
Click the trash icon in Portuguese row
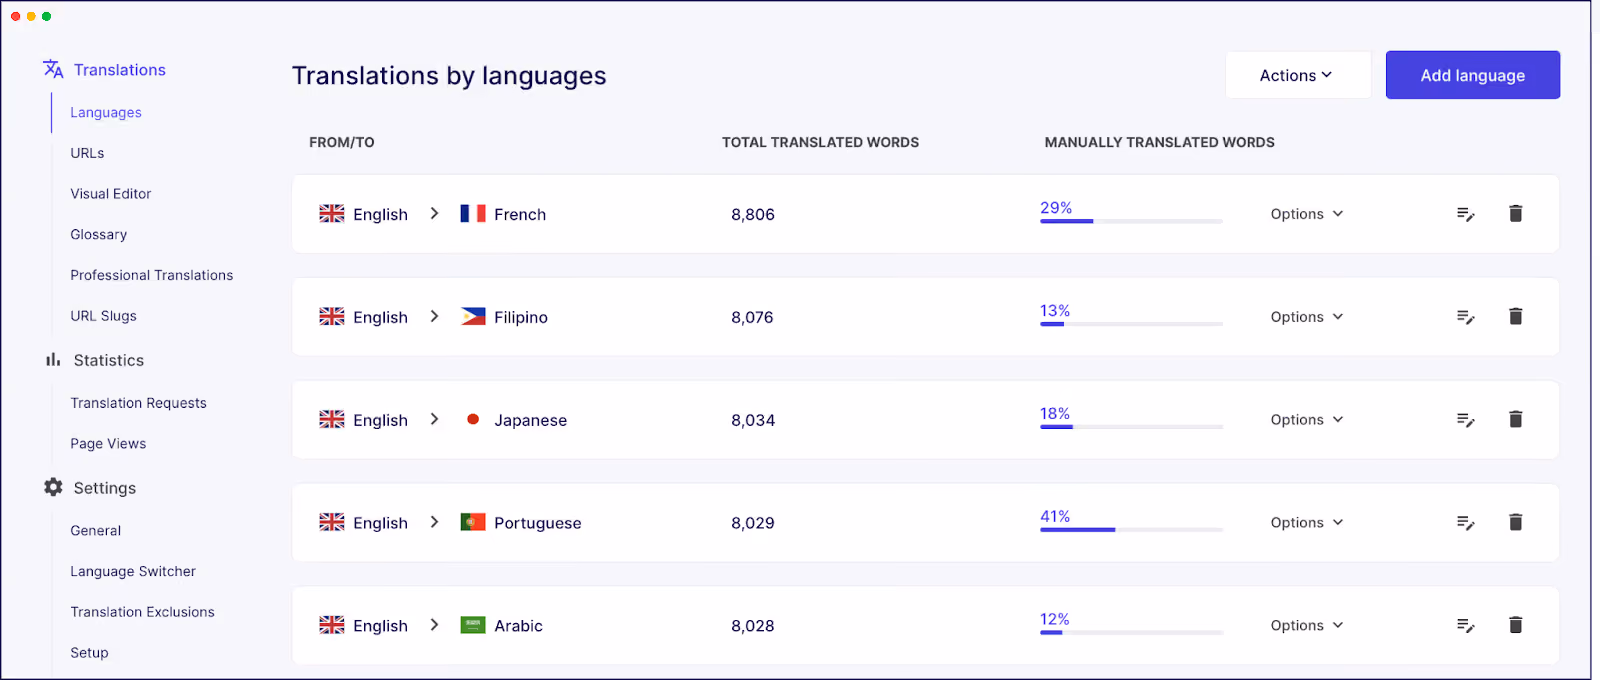pyautogui.click(x=1515, y=522)
